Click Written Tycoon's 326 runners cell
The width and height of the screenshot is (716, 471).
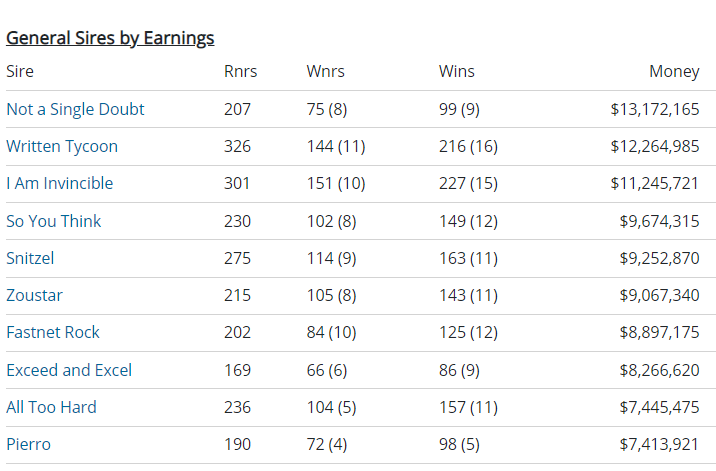point(238,146)
